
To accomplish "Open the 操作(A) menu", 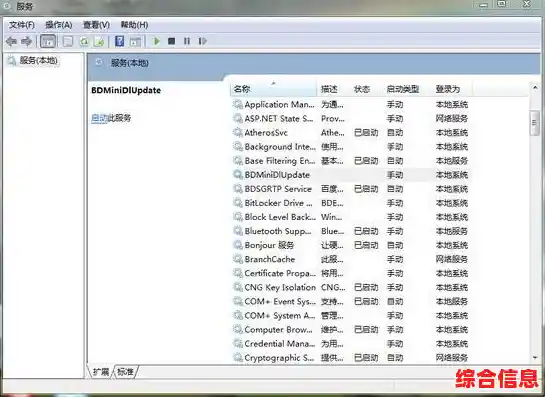I will [59, 25].
